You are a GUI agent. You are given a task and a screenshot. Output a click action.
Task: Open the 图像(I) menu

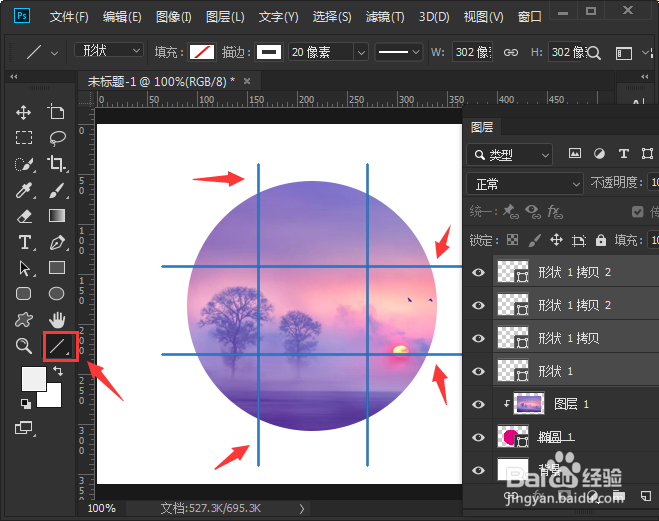[174, 17]
